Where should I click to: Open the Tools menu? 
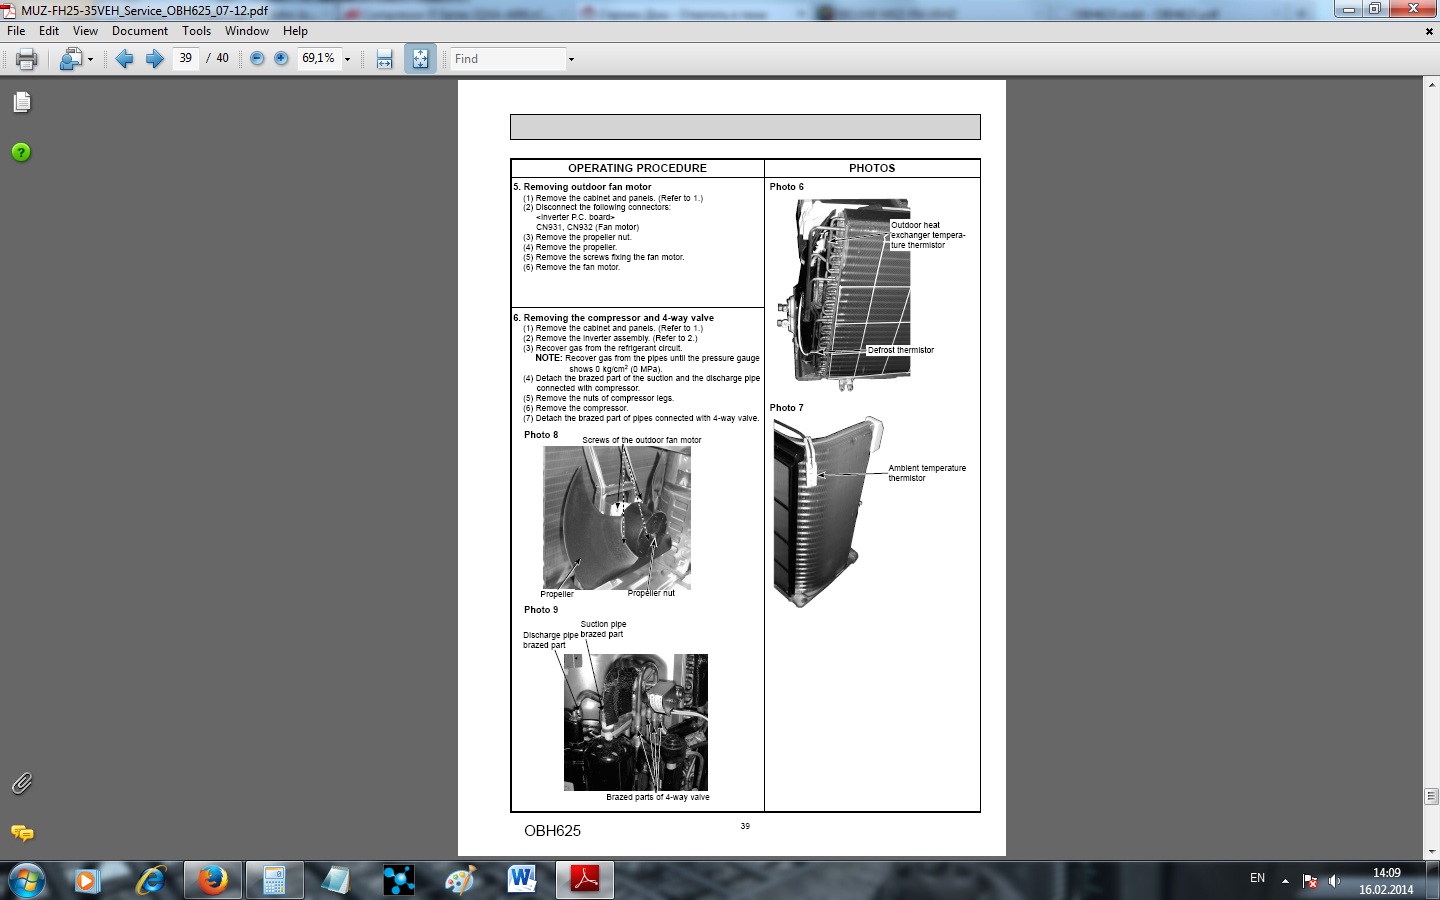coord(197,31)
